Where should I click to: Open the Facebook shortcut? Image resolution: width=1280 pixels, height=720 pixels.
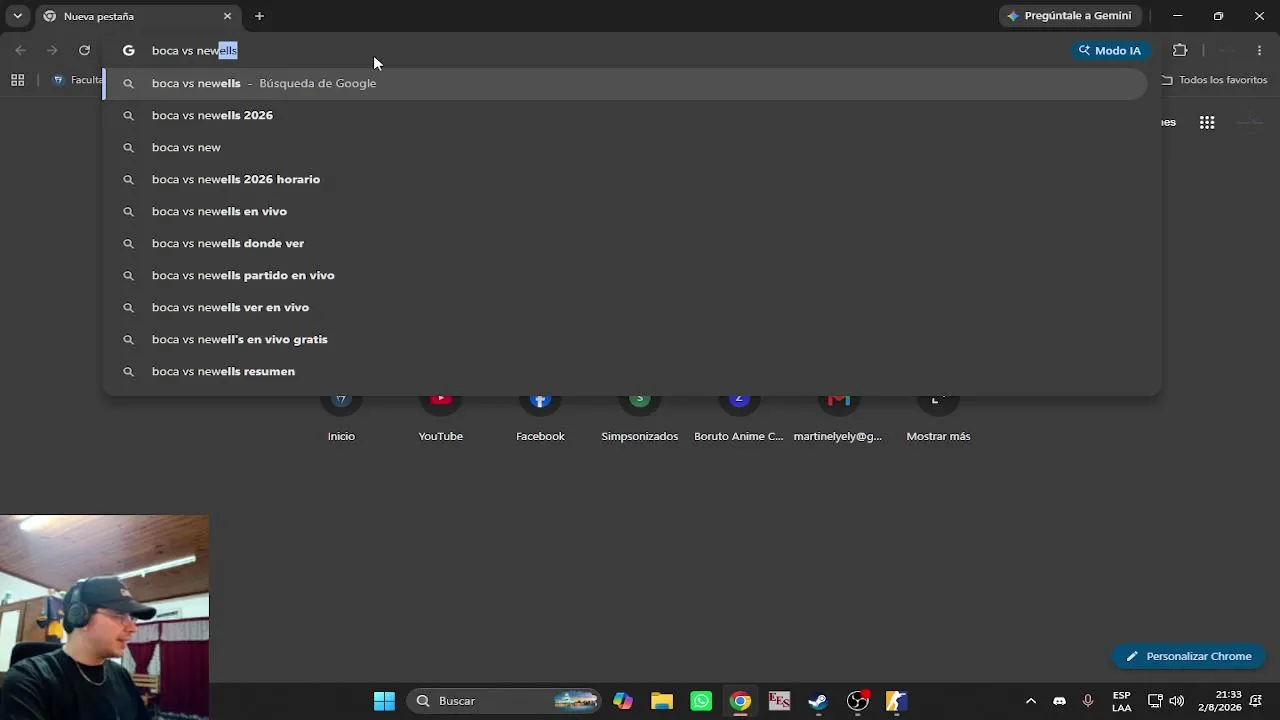540,418
